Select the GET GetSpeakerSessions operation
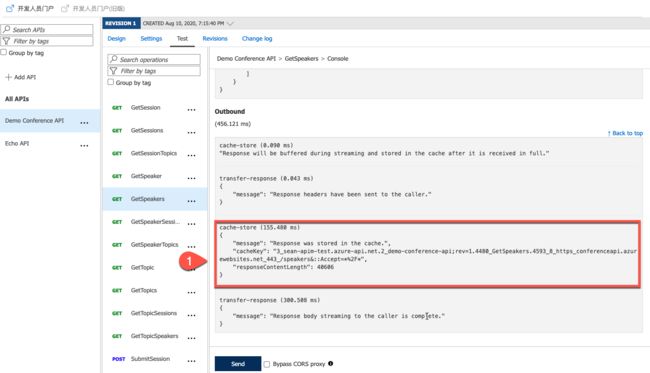This screenshot has width=650, height=373. click(155, 222)
